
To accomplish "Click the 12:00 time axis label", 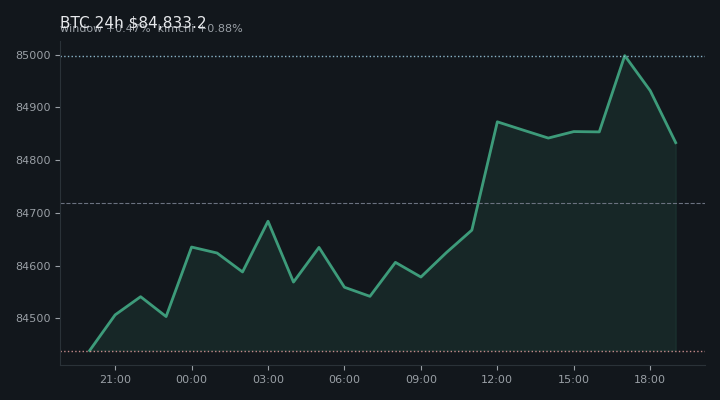I will (x=496, y=379).
